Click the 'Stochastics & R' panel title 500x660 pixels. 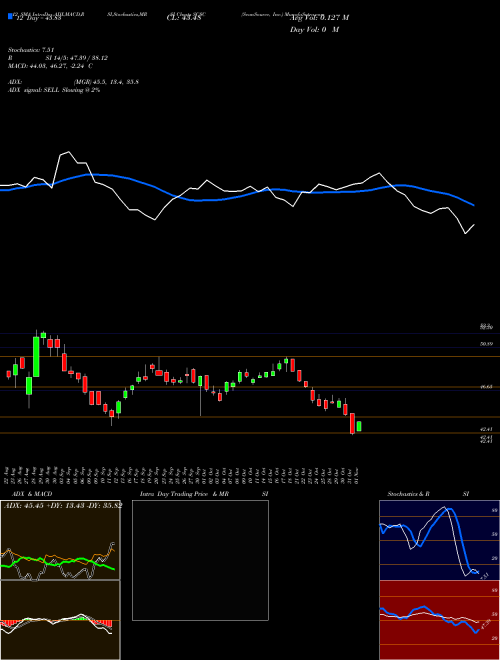pos(409,494)
